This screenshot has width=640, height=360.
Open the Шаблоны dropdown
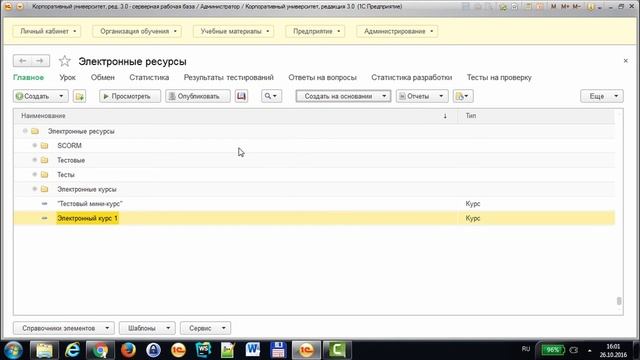pos(147,328)
